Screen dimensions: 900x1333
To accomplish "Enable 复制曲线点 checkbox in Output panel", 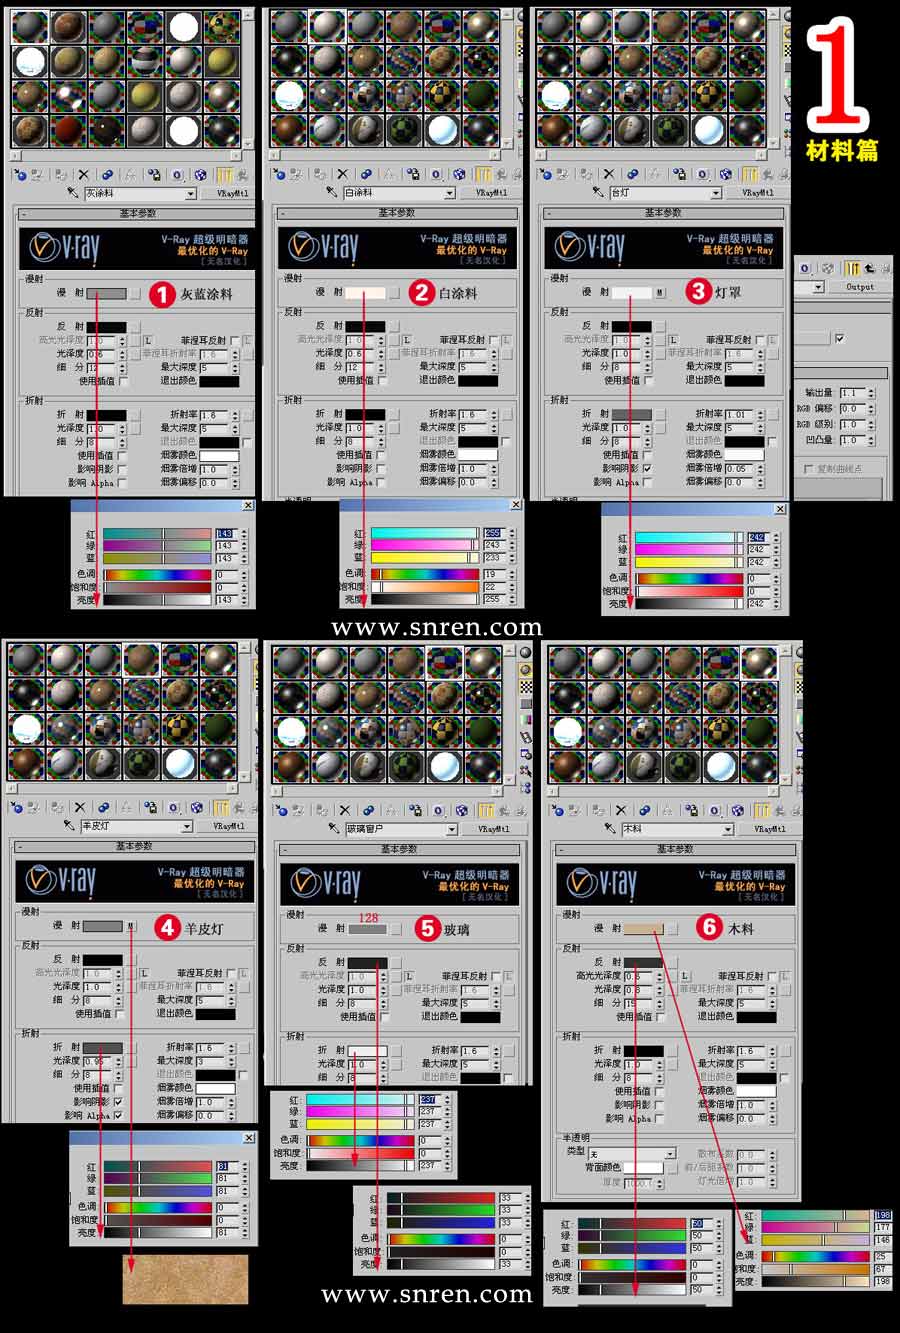I will pyautogui.click(x=809, y=468).
